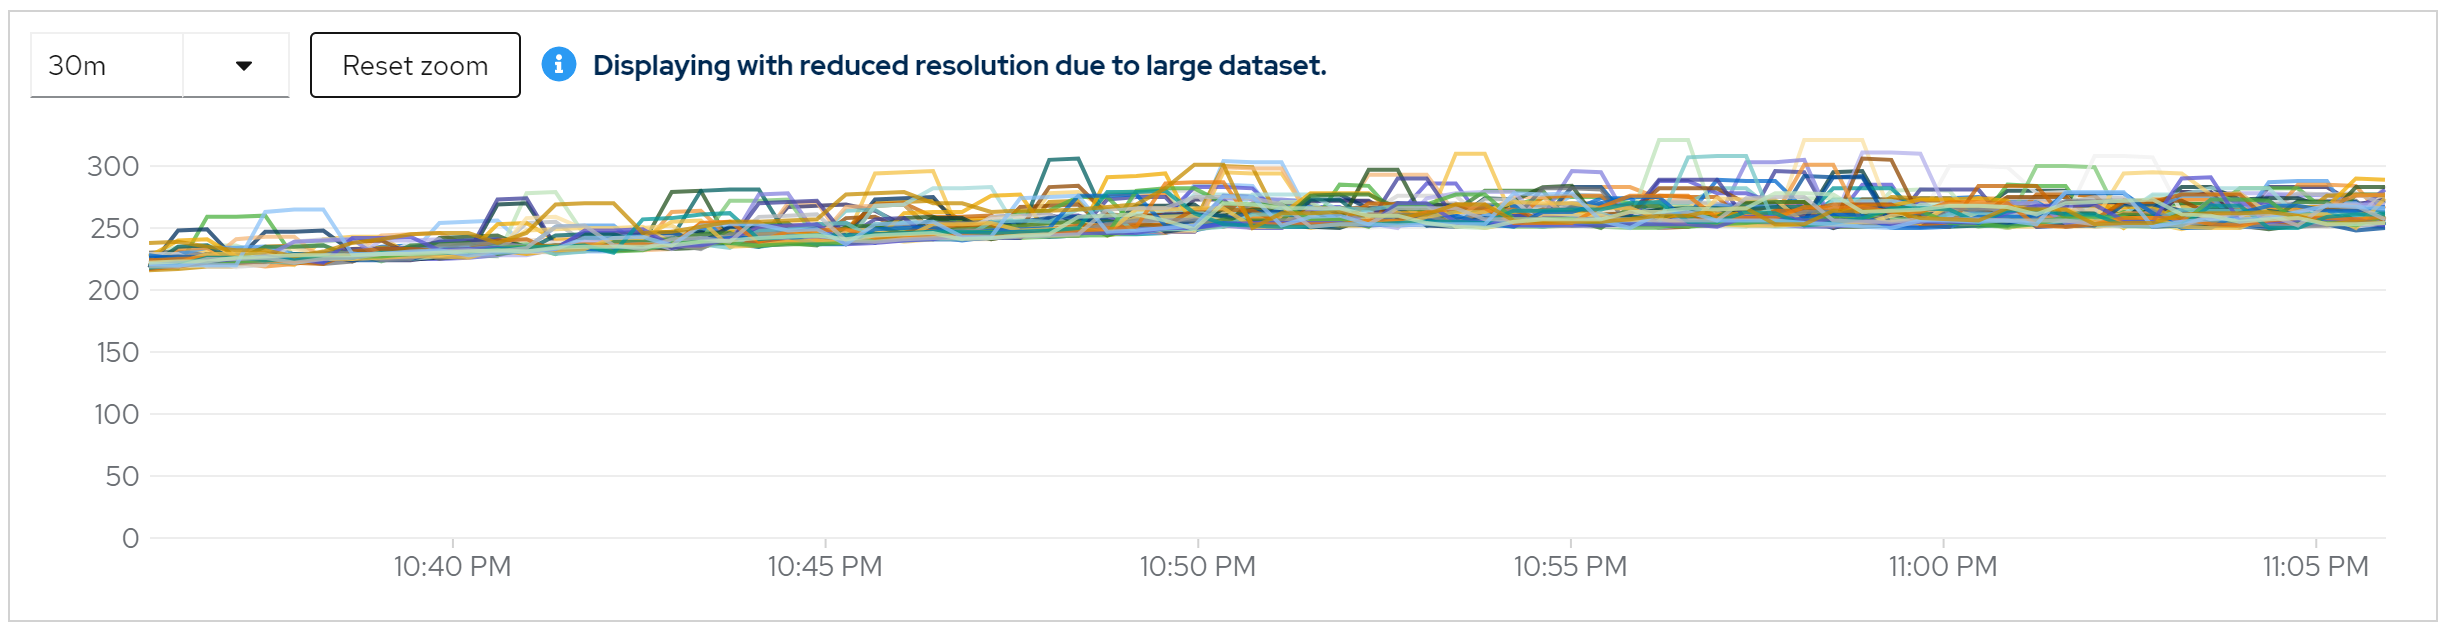Pick the 11:05 PM axis label
Image resolution: width=2443 pixels, height=635 pixels.
pyautogui.click(x=2315, y=566)
